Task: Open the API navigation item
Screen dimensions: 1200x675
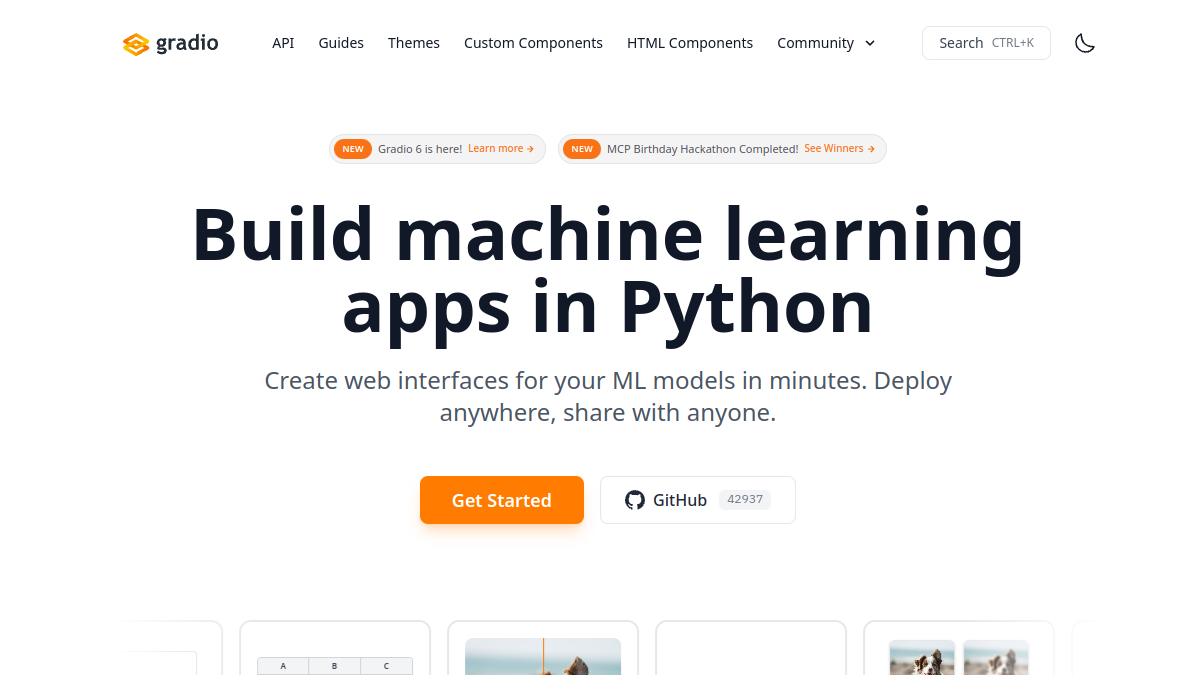Action: (x=283, y=43)
